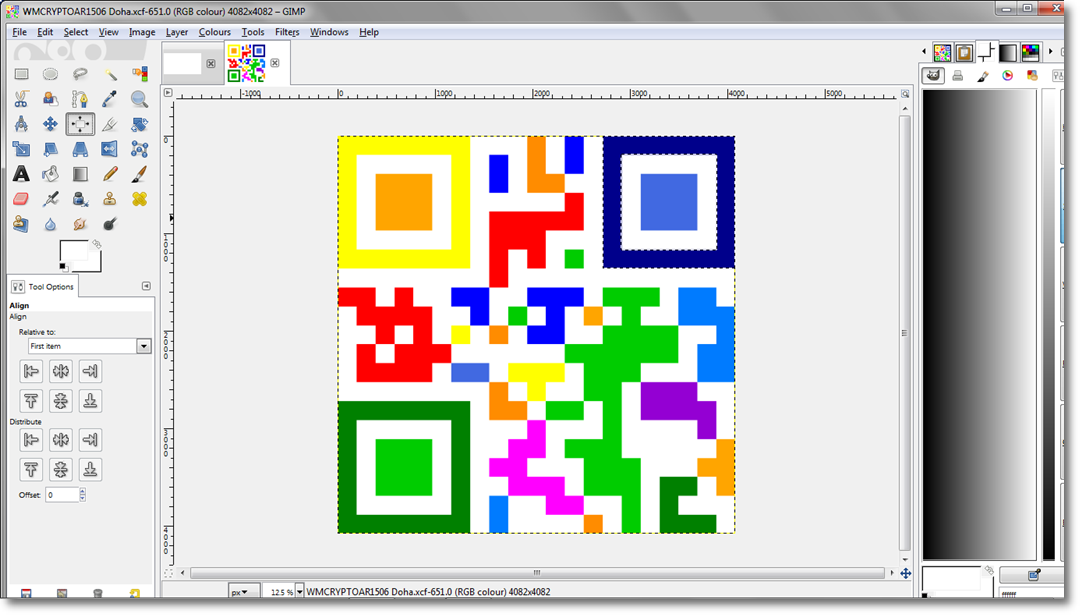Select the Scale tool
Viewport: 1080px width, 615px height.
21,149
